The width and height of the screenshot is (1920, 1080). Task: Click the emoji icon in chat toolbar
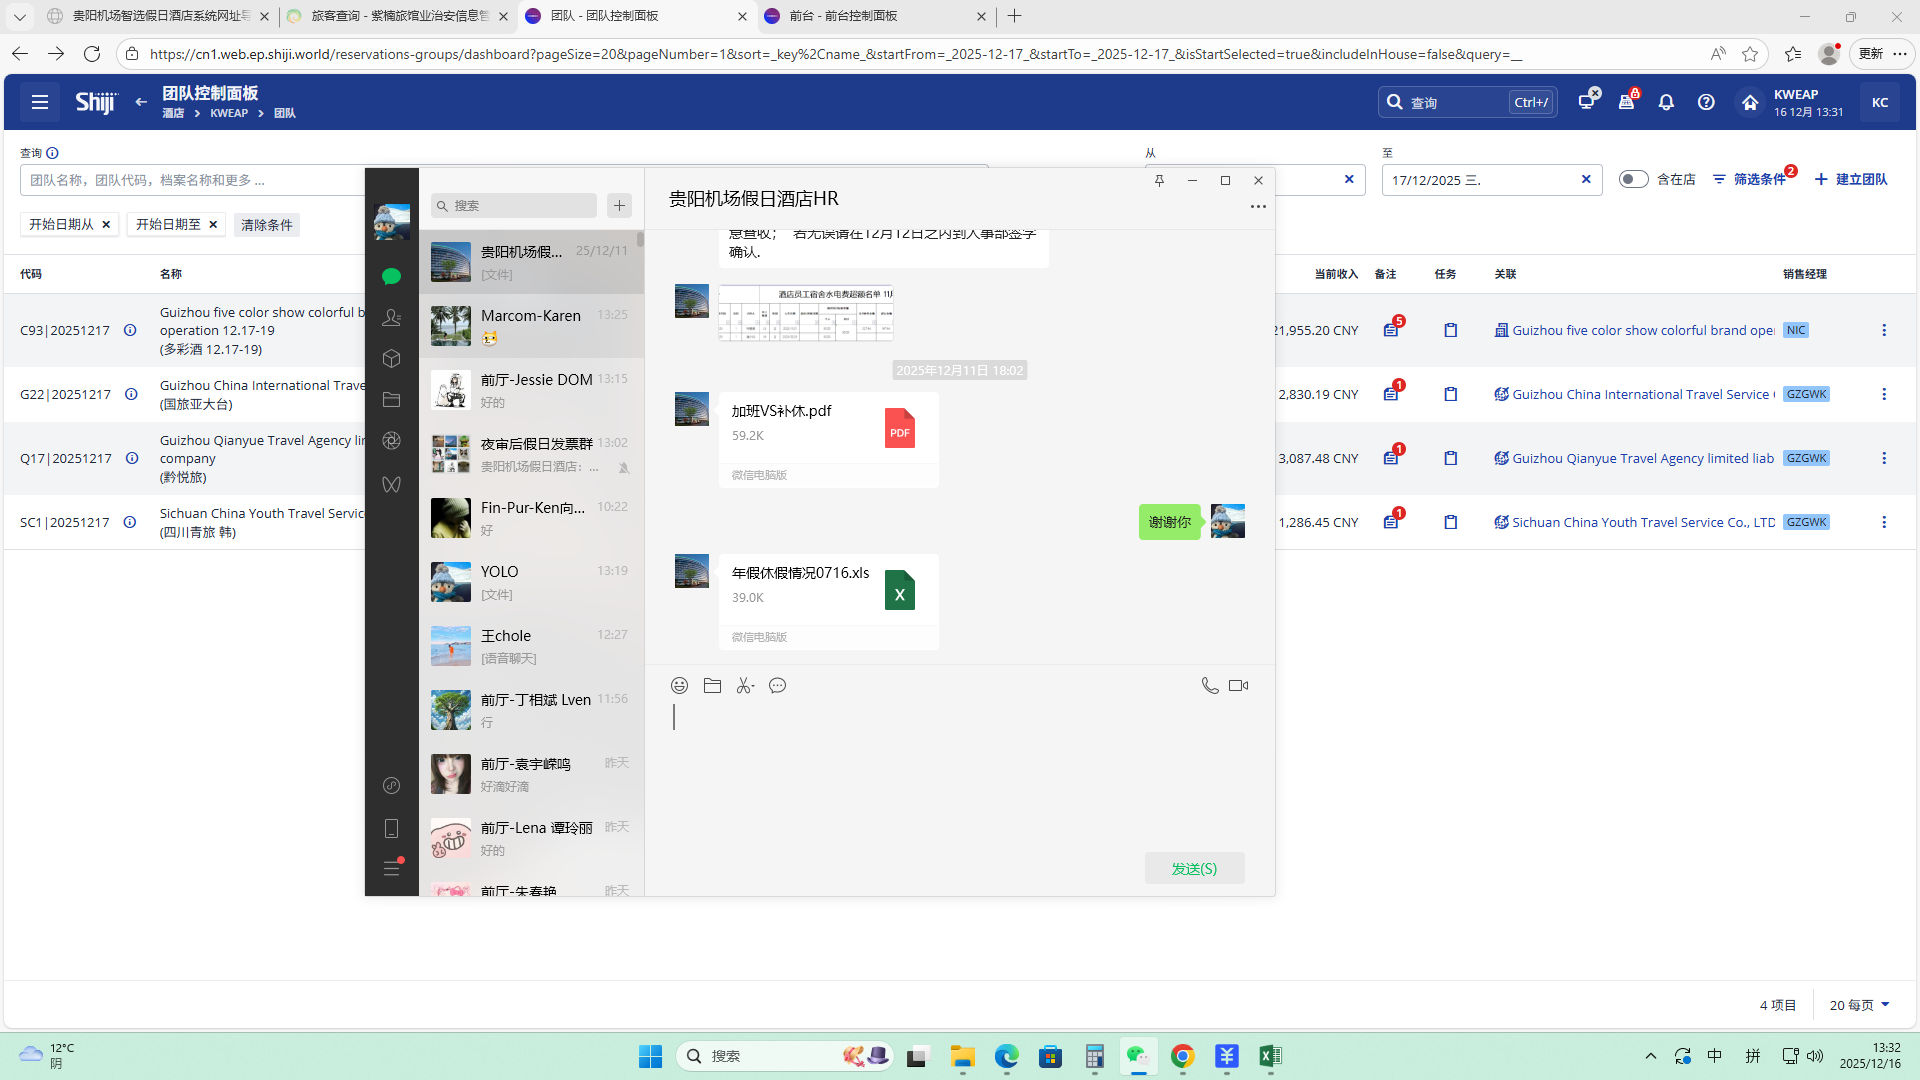coord(679,685)
